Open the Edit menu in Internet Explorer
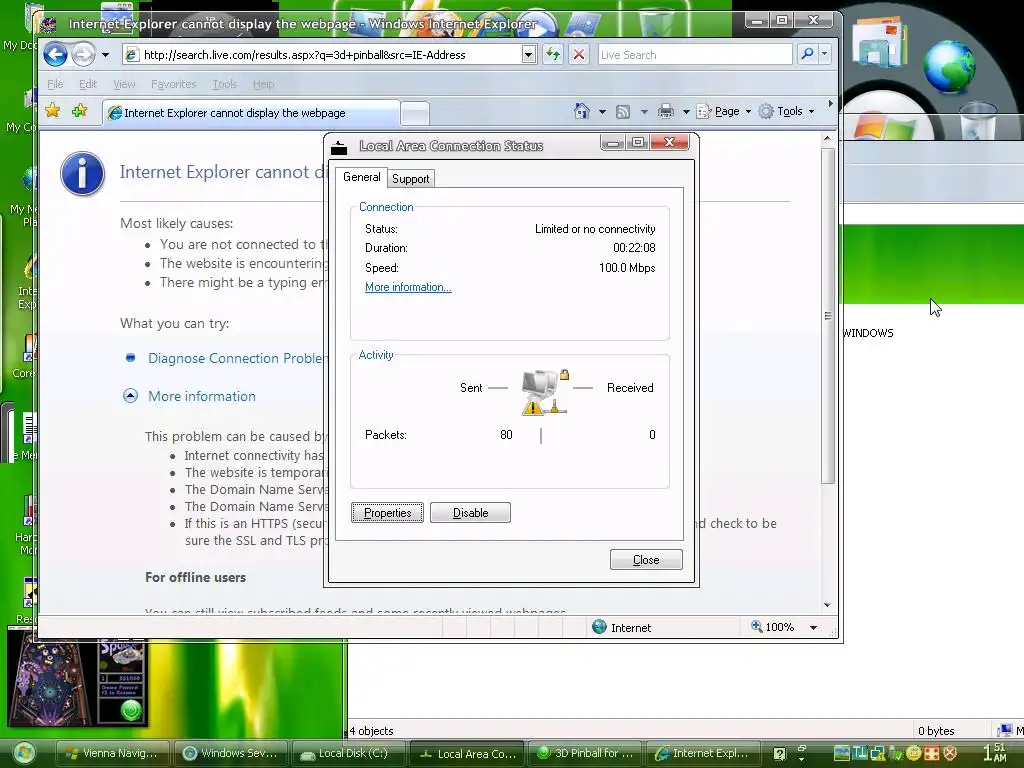Image resolution: width=1024 pixels, height=768 pixels. tap(88, 84)
